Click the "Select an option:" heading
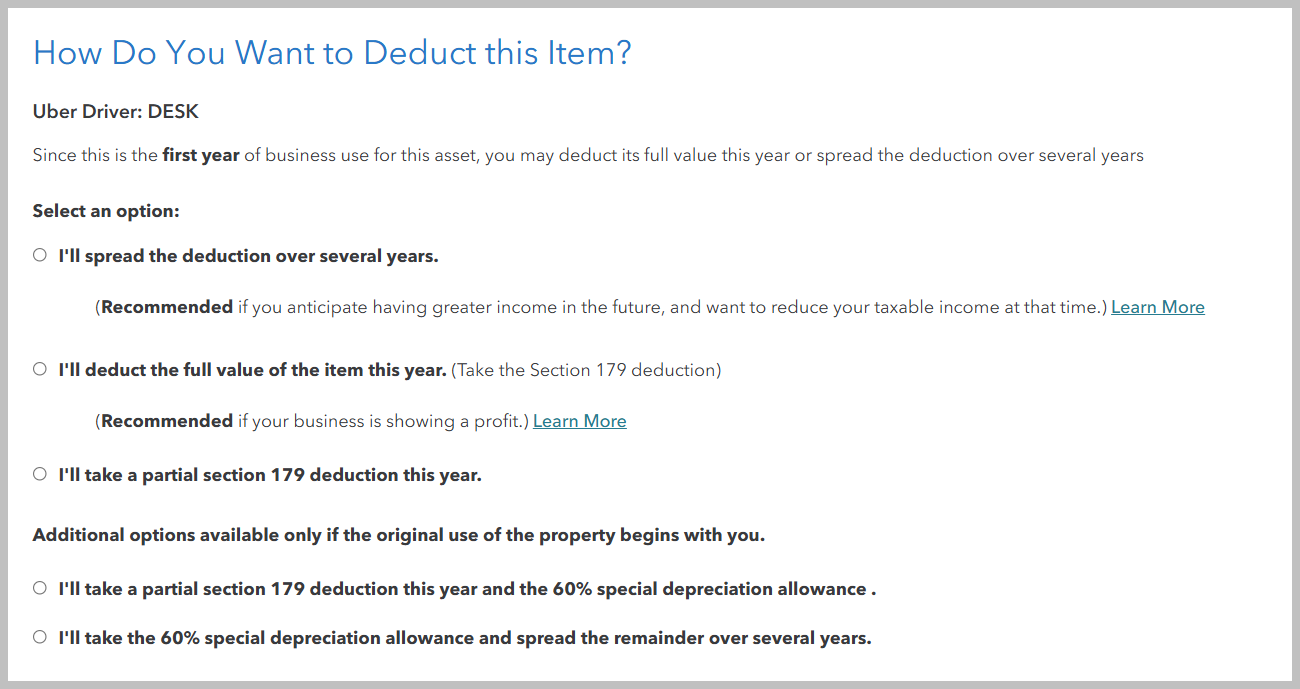This screenshot has width=1300, height=689. (x=106, y=211)
